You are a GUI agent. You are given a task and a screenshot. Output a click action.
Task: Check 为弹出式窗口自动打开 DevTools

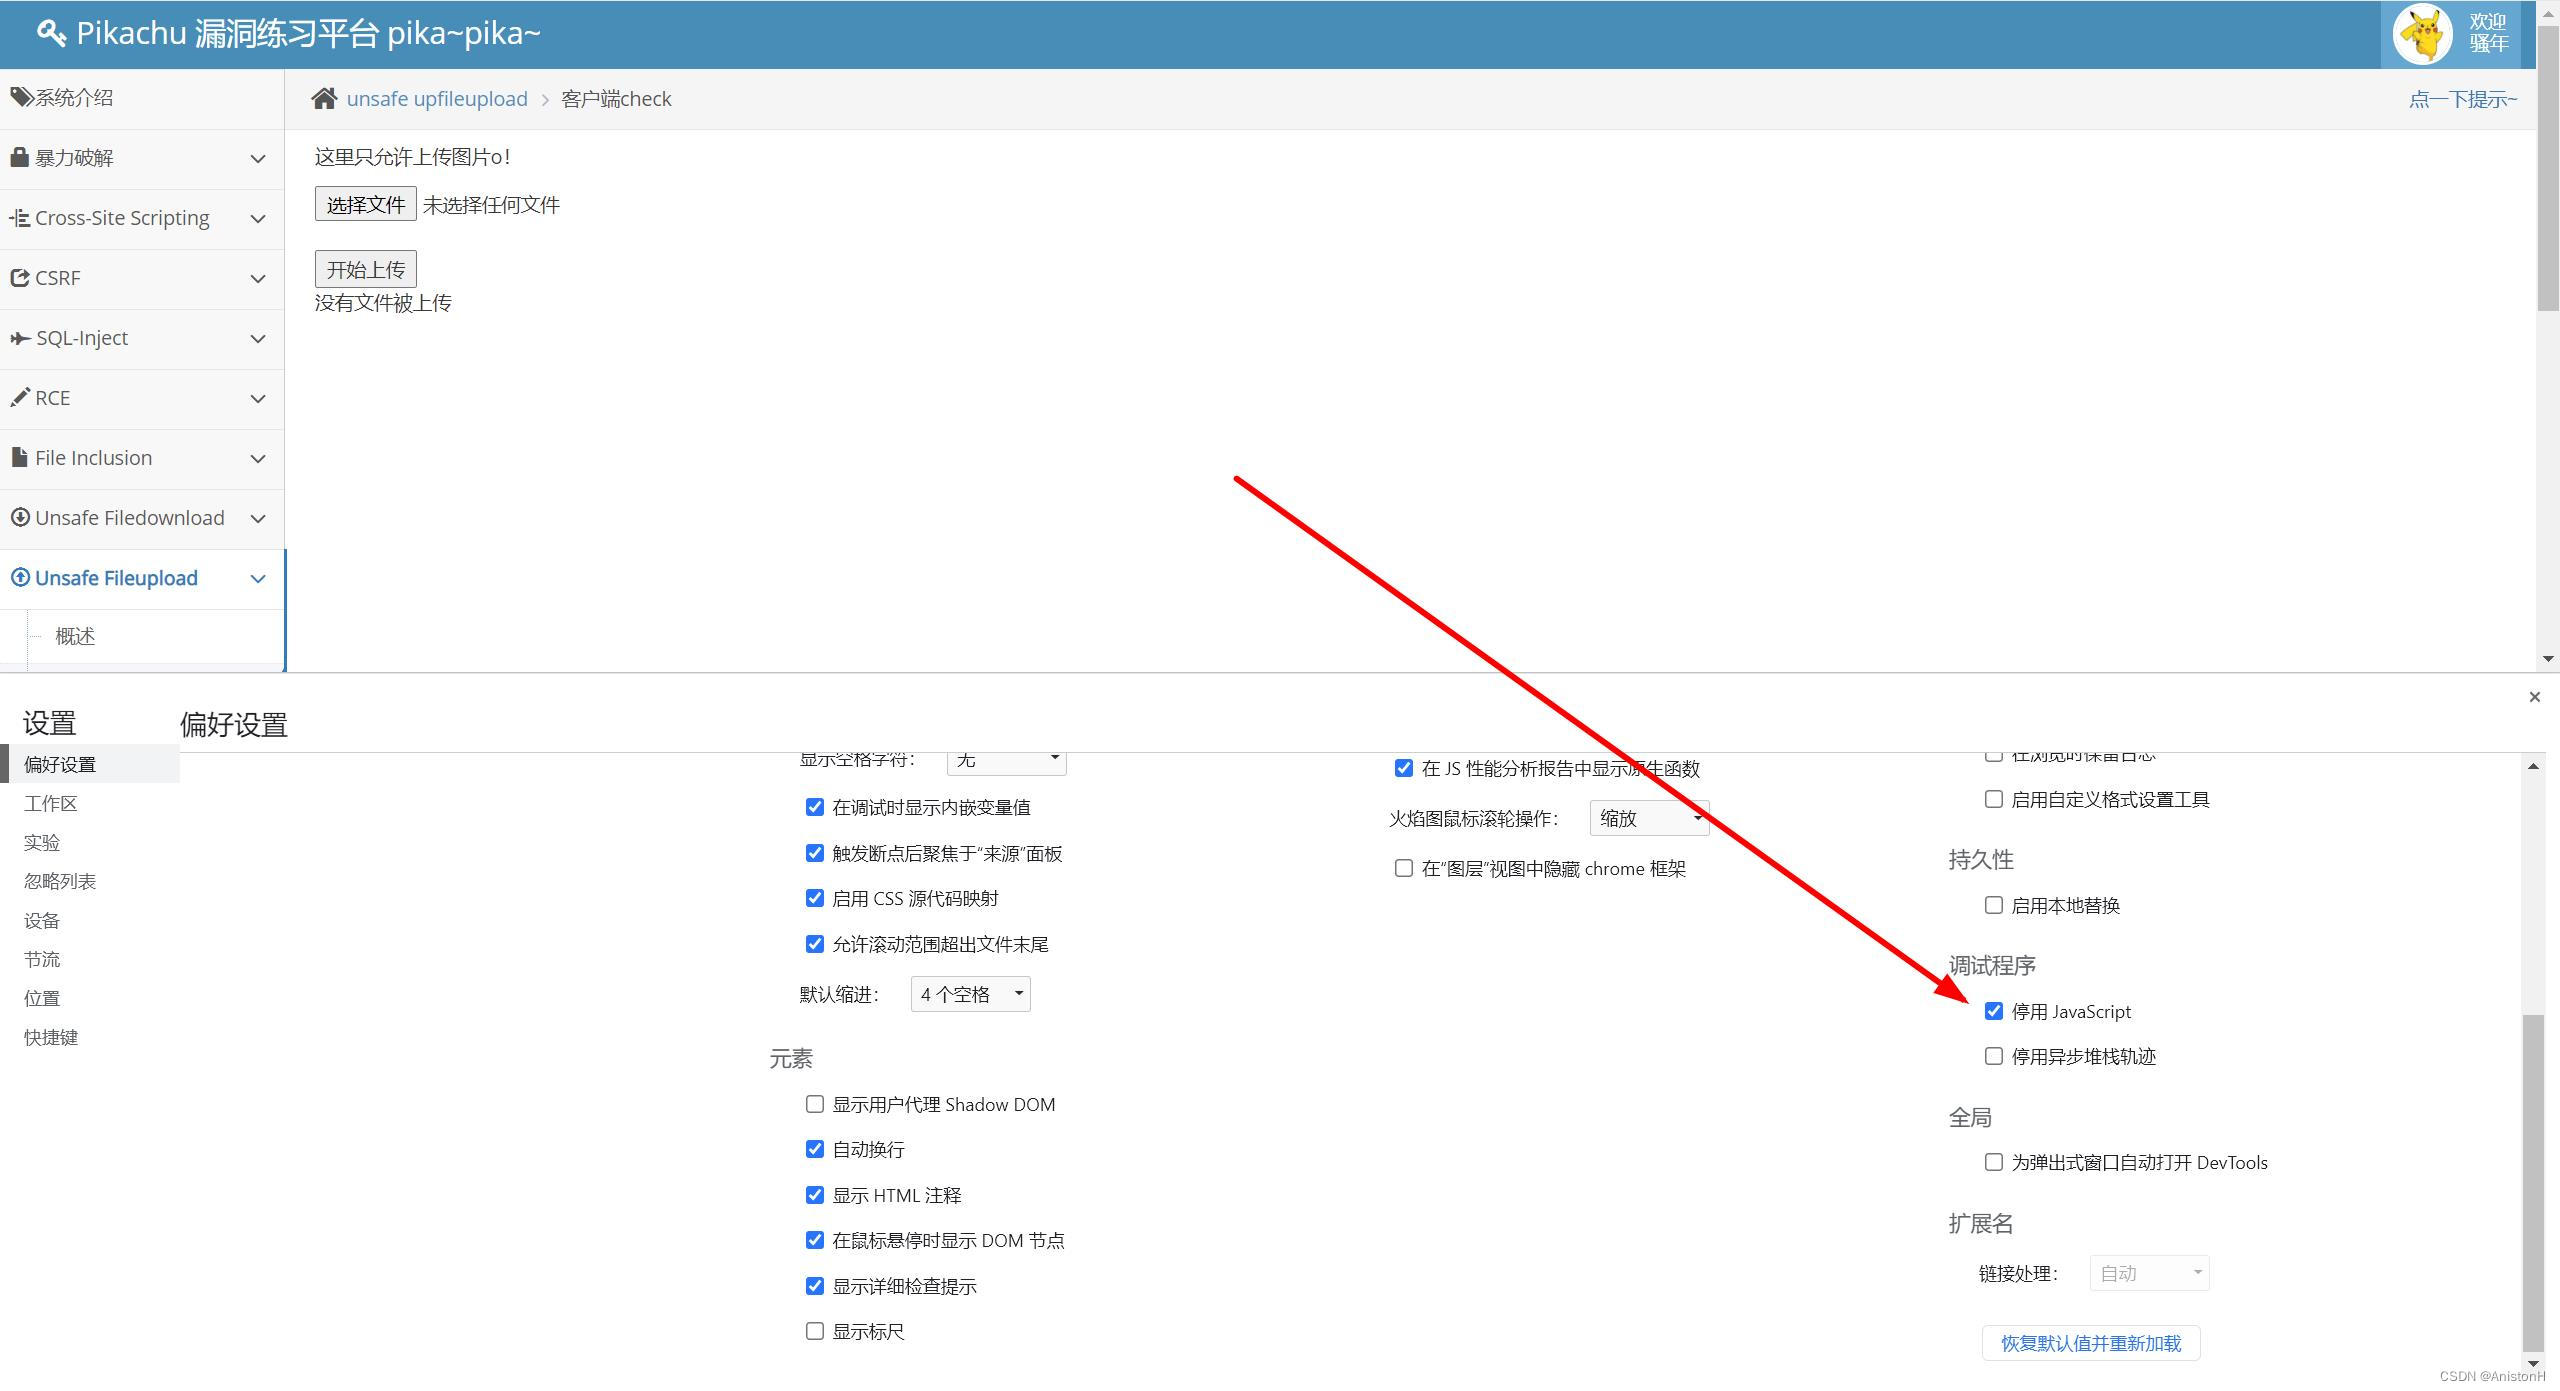pos(1994,1162)
